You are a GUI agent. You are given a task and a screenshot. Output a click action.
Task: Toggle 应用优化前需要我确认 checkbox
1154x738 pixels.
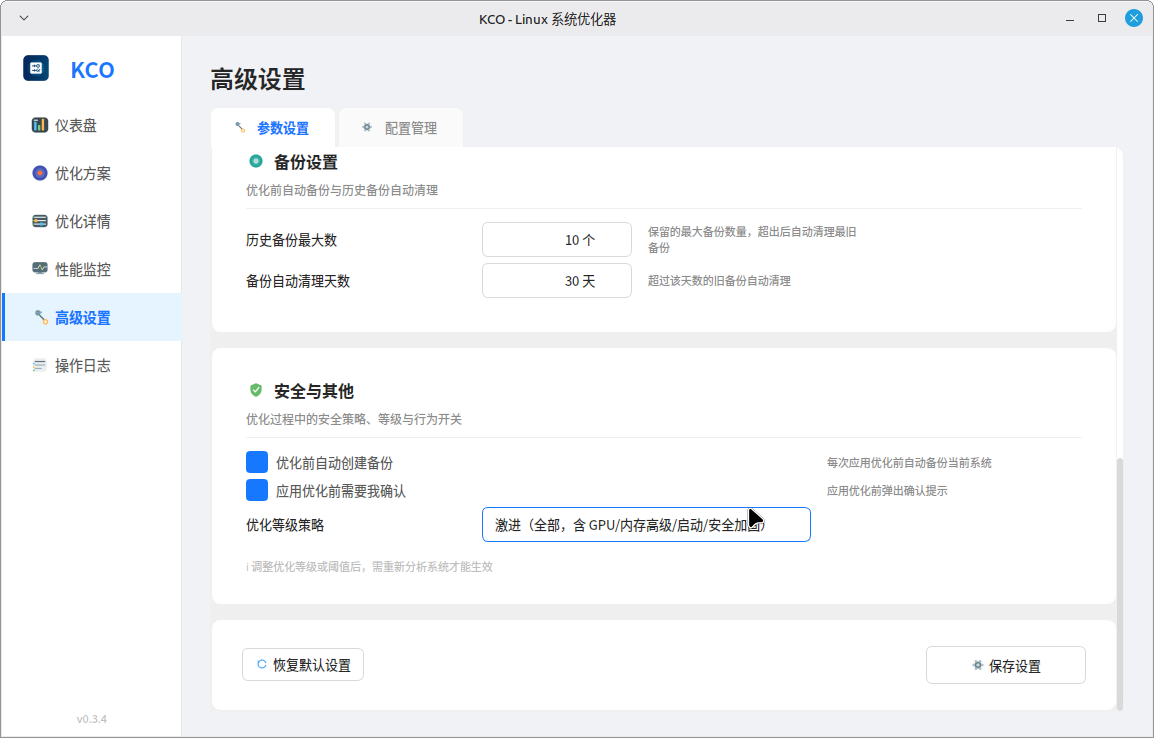pyautogui.click(x=257, y=490)
